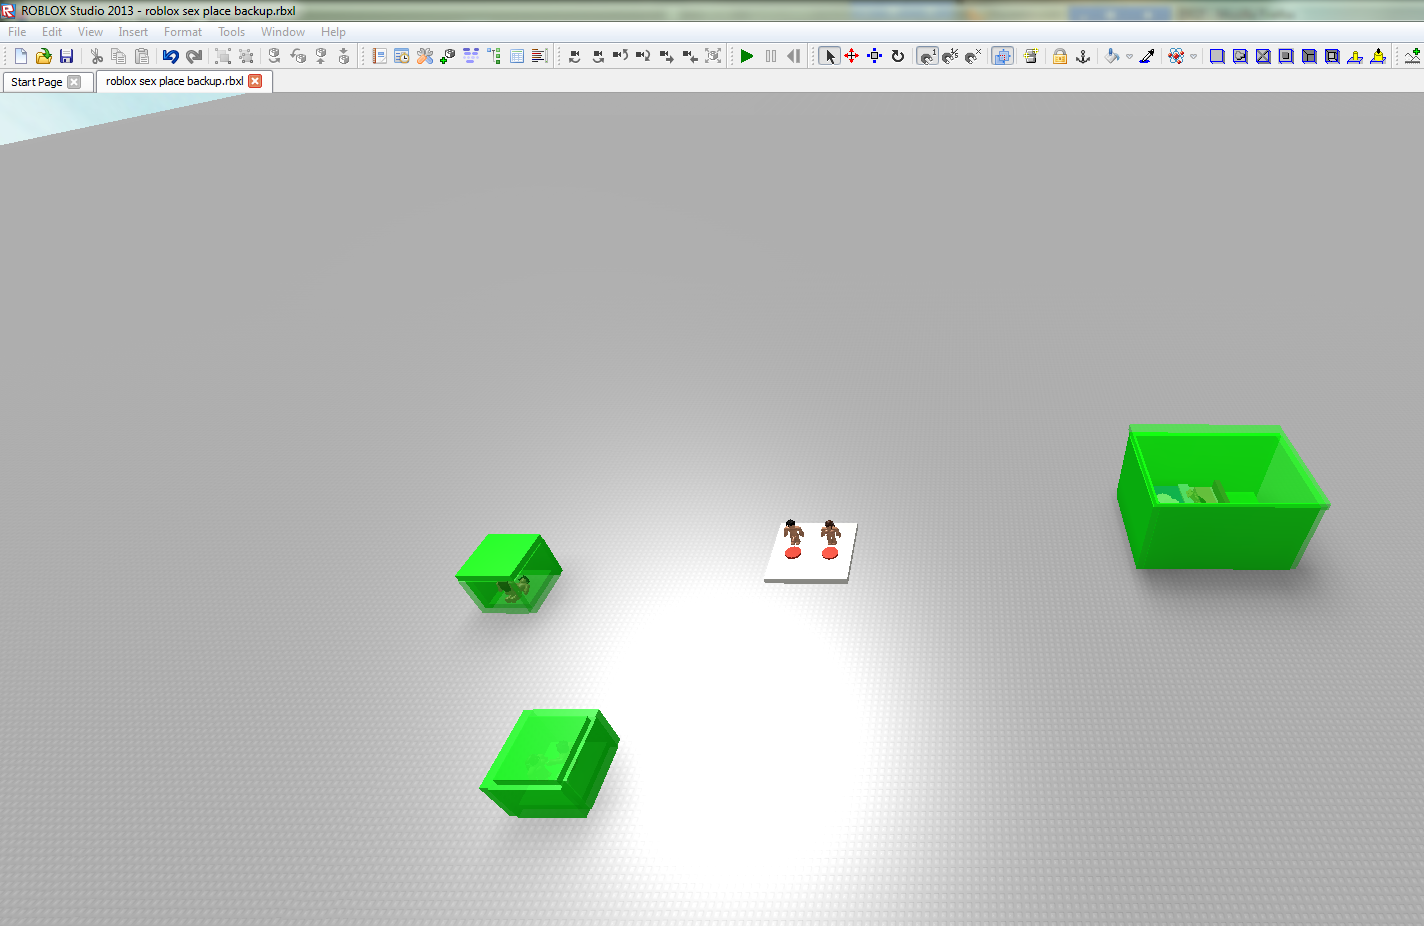The height and width of the screenshot is (926, 1424).
Task: Select the Move tool with red arrows
Action: tap(852, 56)
